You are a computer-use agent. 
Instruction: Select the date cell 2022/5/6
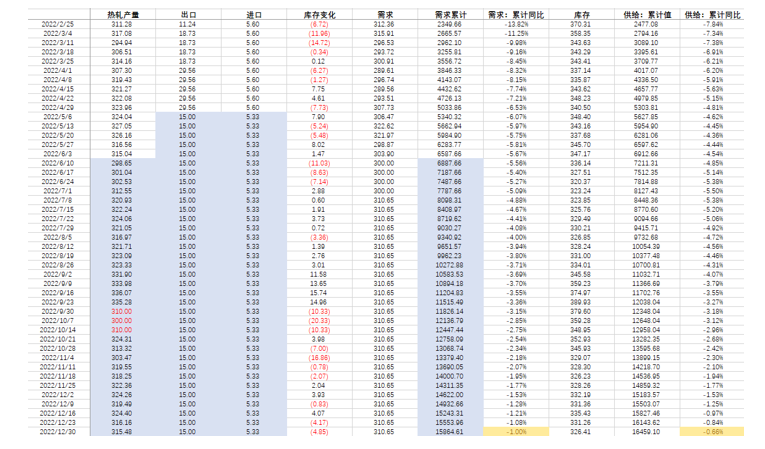(x=58, y=117)
